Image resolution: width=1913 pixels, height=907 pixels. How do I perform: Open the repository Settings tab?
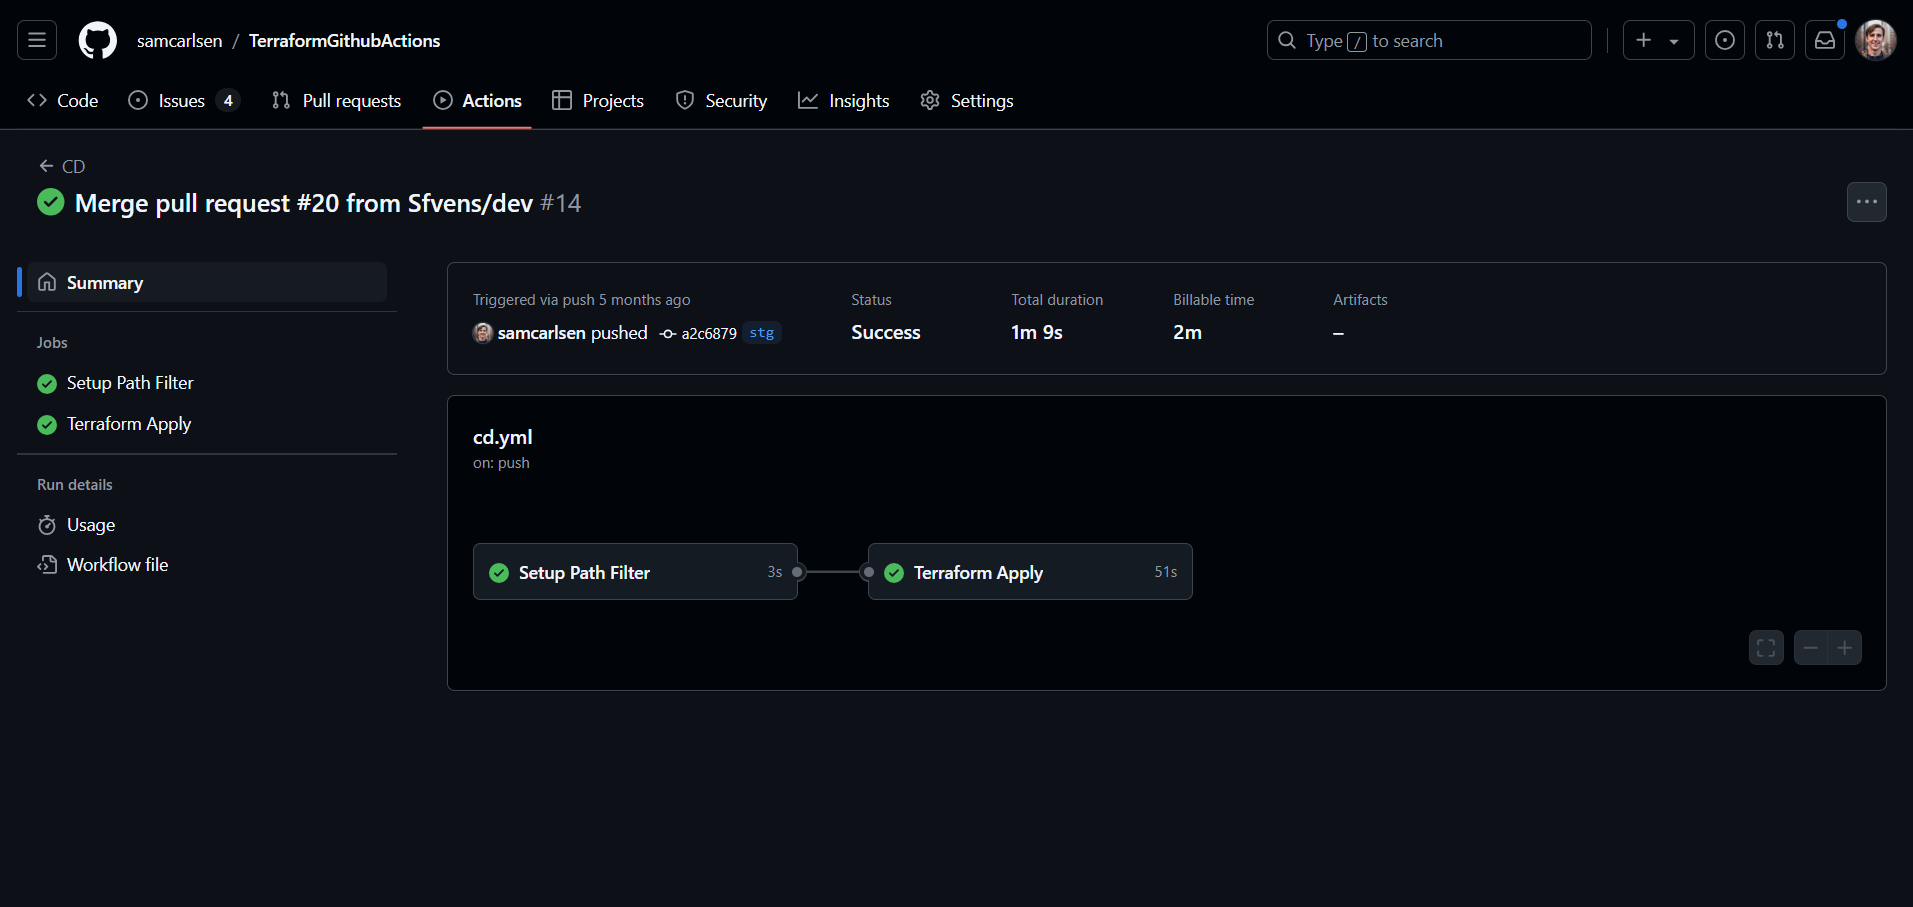(967, 101)
